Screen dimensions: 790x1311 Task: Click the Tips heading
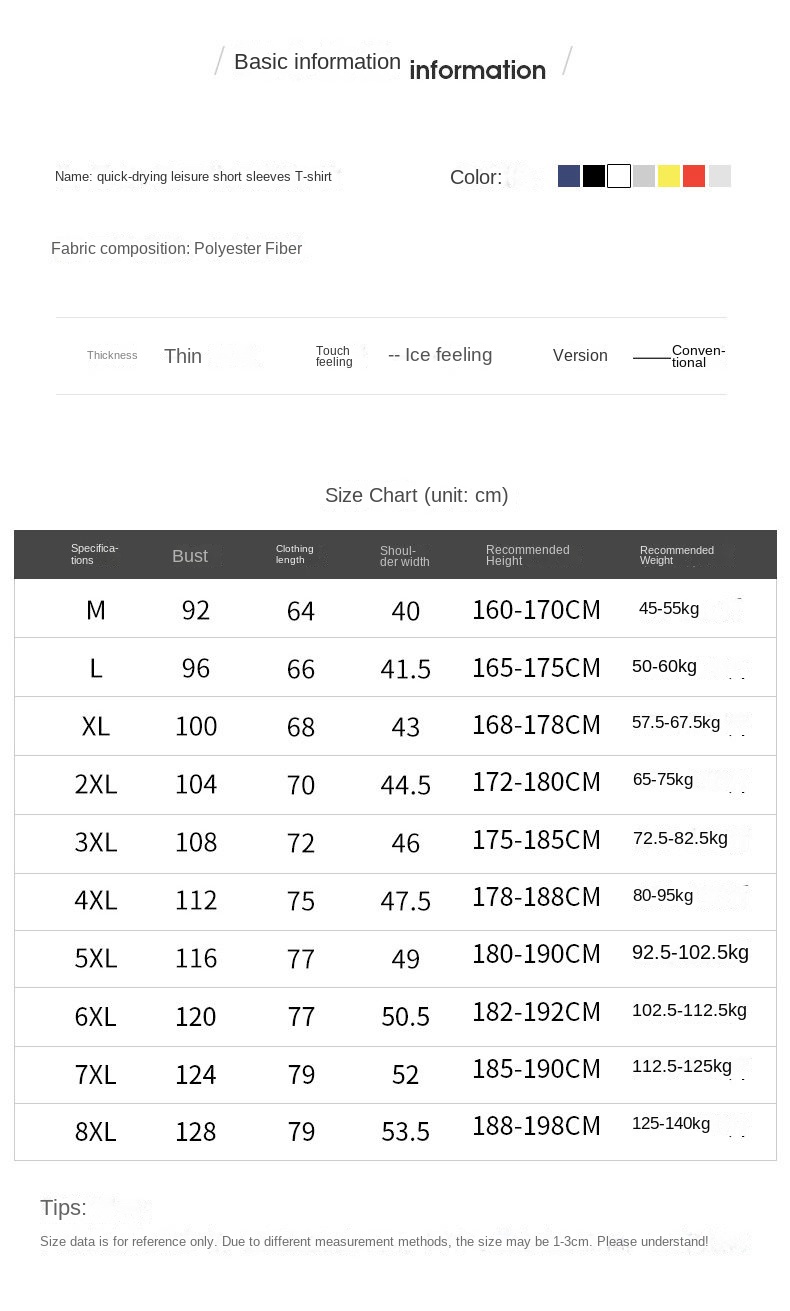tap(63, 1208)
